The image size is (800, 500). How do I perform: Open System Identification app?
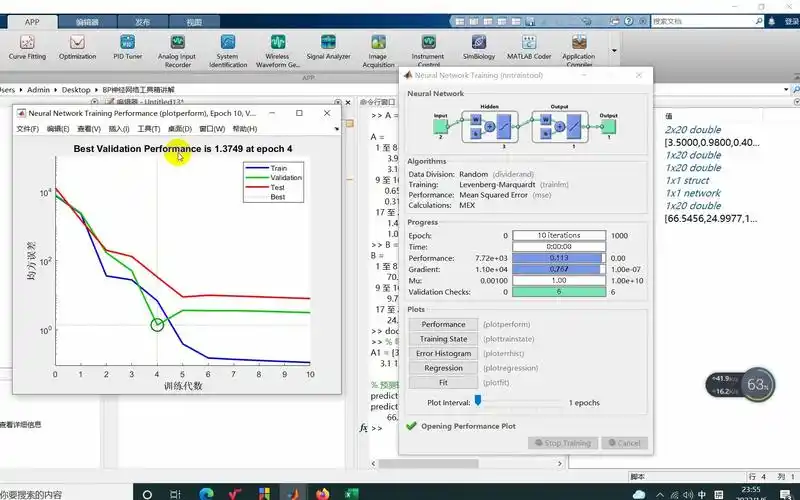tap(228, 47)
